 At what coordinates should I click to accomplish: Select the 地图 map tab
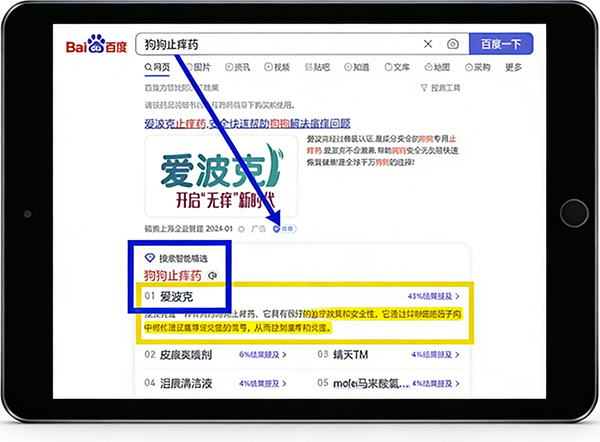point(437,69)
